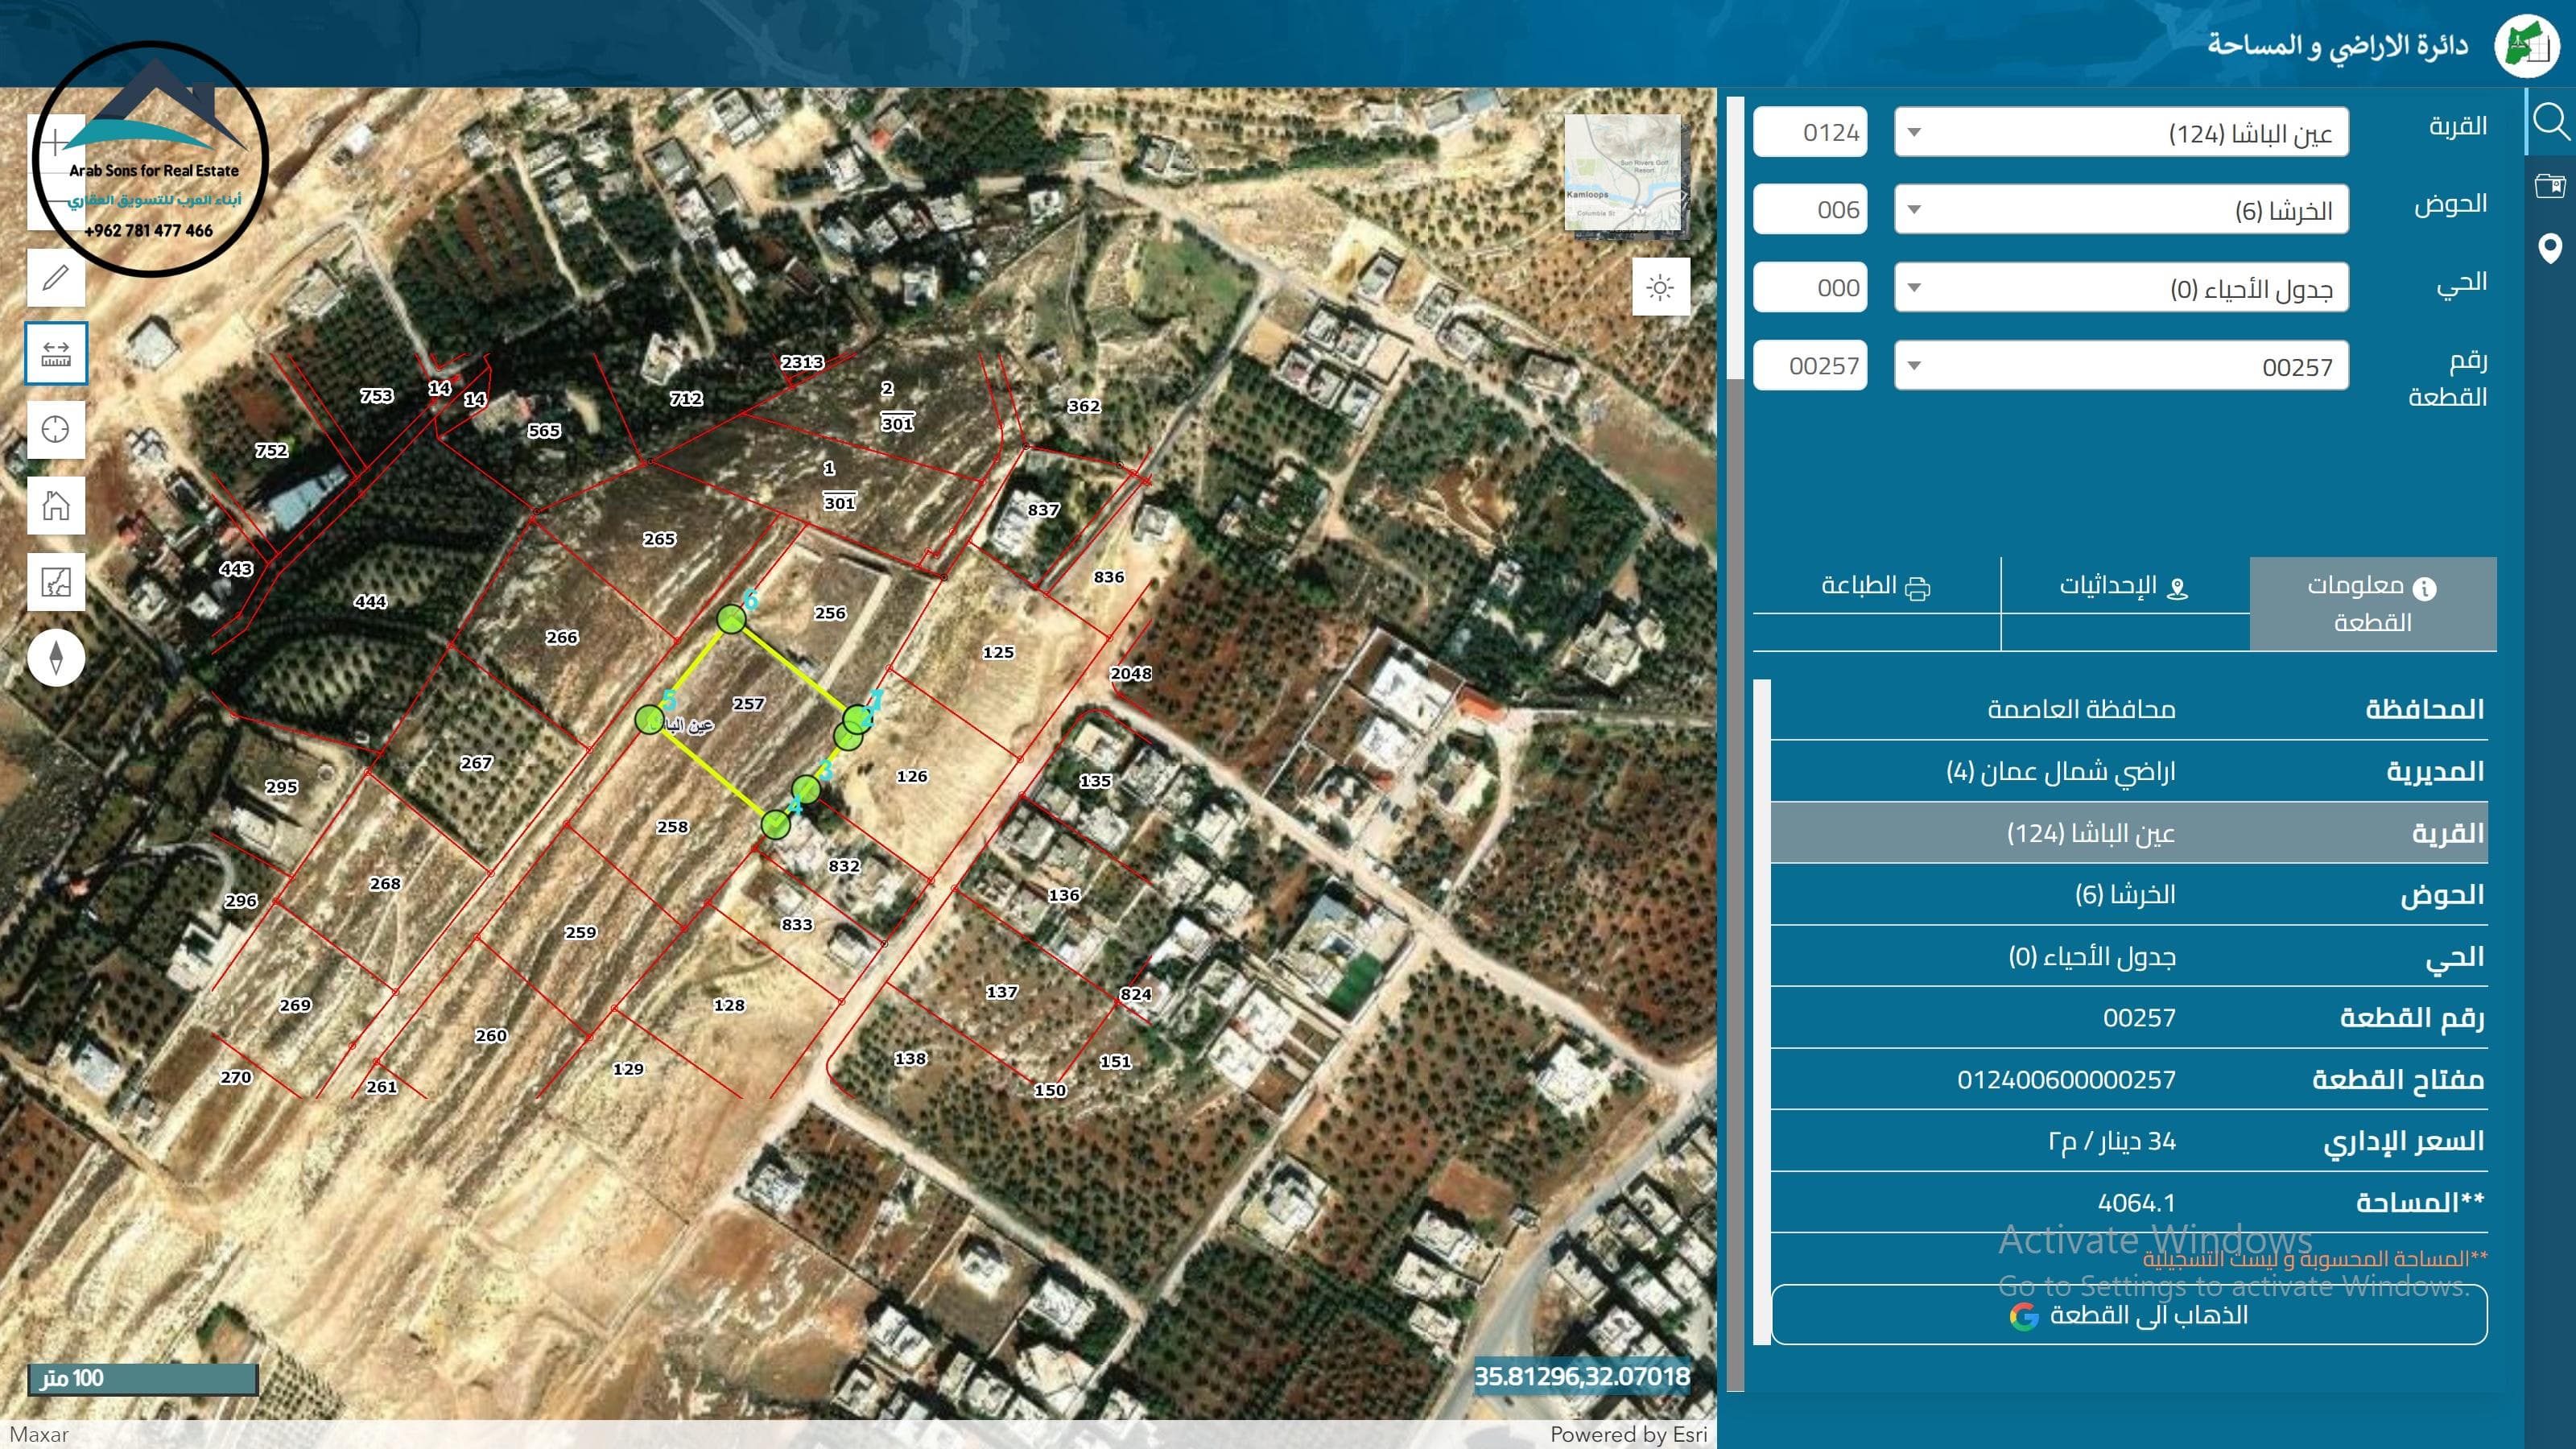This screenshot has height=1449, width=2576.
Task: Click the home extent icon
Action: coord(56,505)
